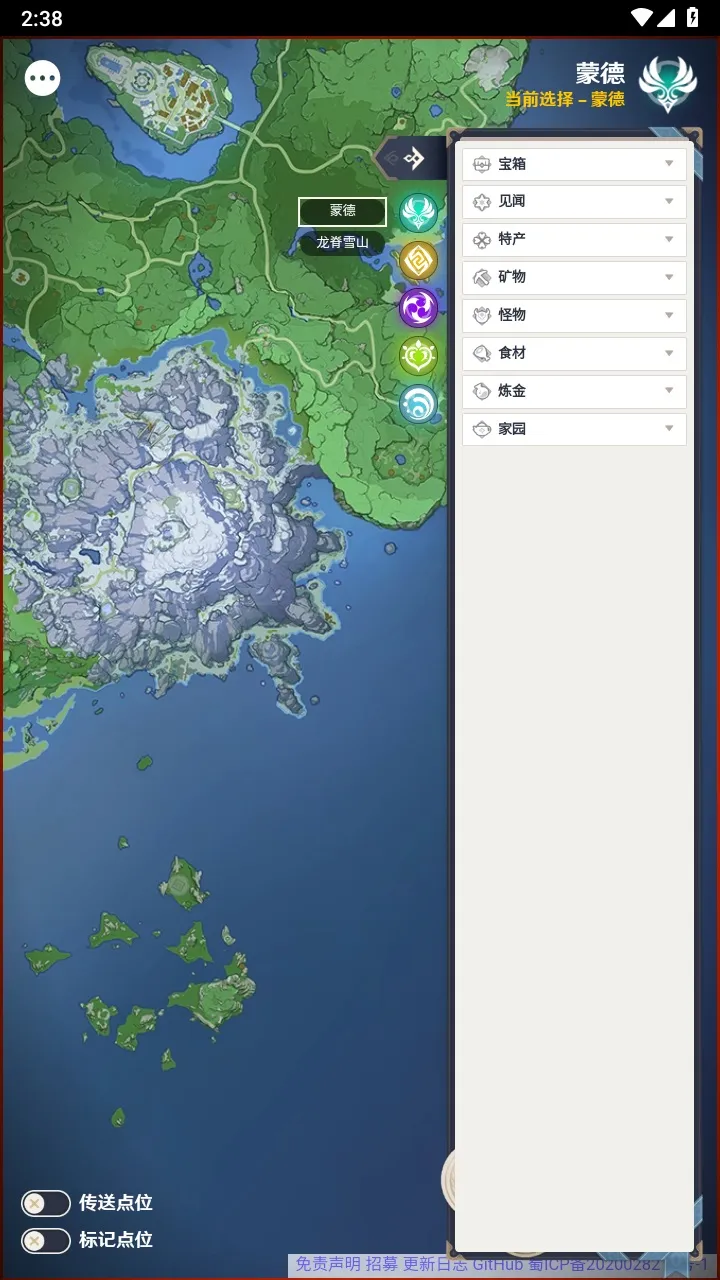Open the three-dot menu button
This screenshot has height=1280, width=720.
[43, 78]
